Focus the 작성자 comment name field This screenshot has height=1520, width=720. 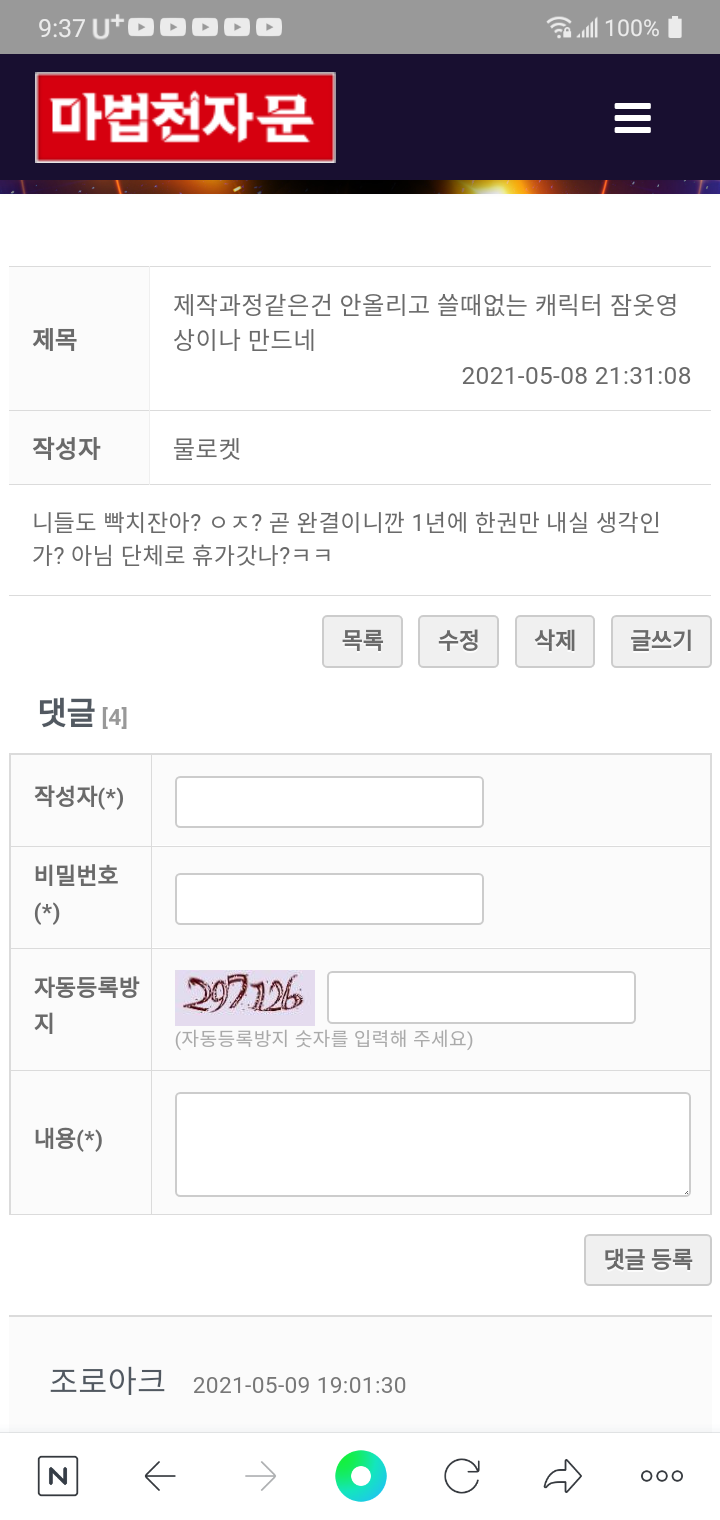click(x=329, y=802)
